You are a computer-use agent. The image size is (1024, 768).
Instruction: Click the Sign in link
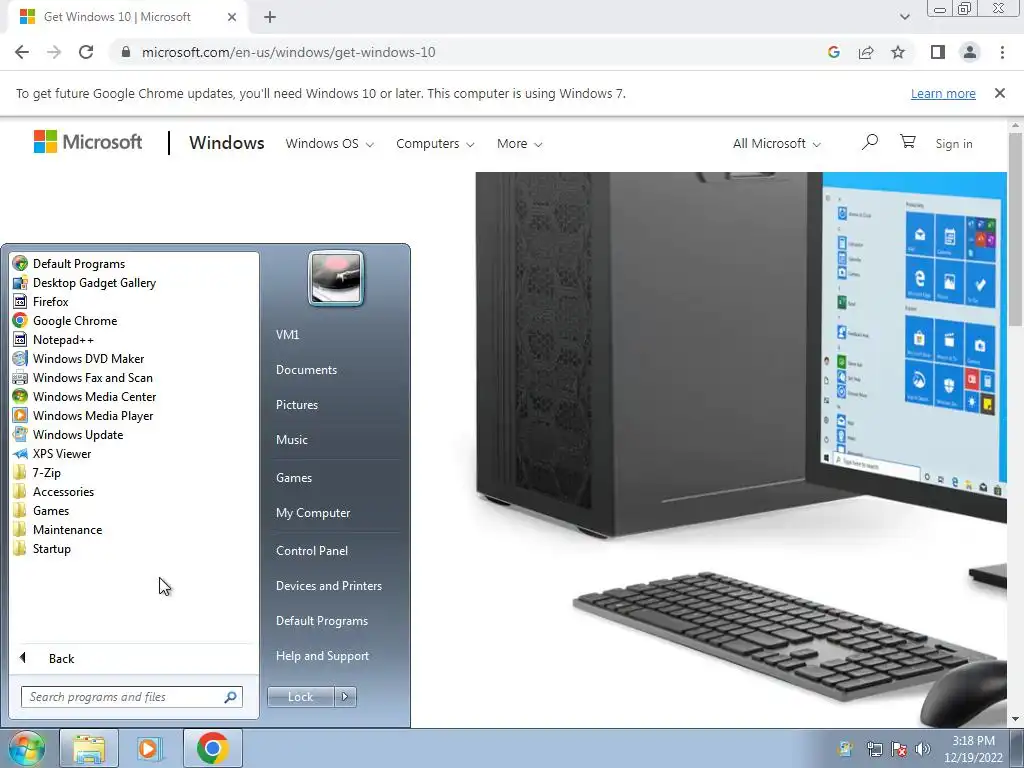953,144
